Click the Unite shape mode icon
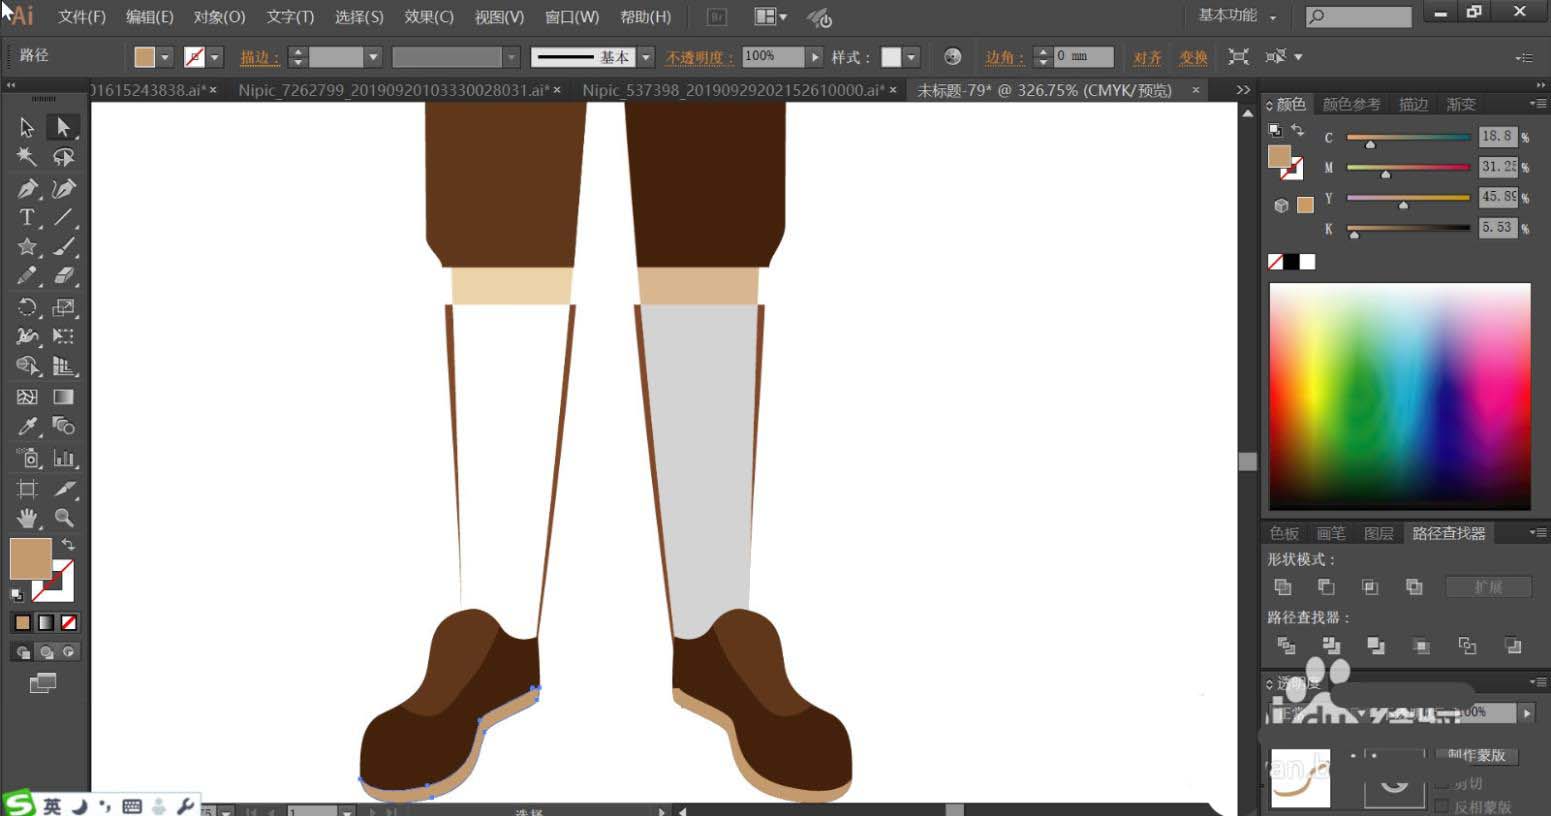1551x816 pixels. coord(1283,587)
